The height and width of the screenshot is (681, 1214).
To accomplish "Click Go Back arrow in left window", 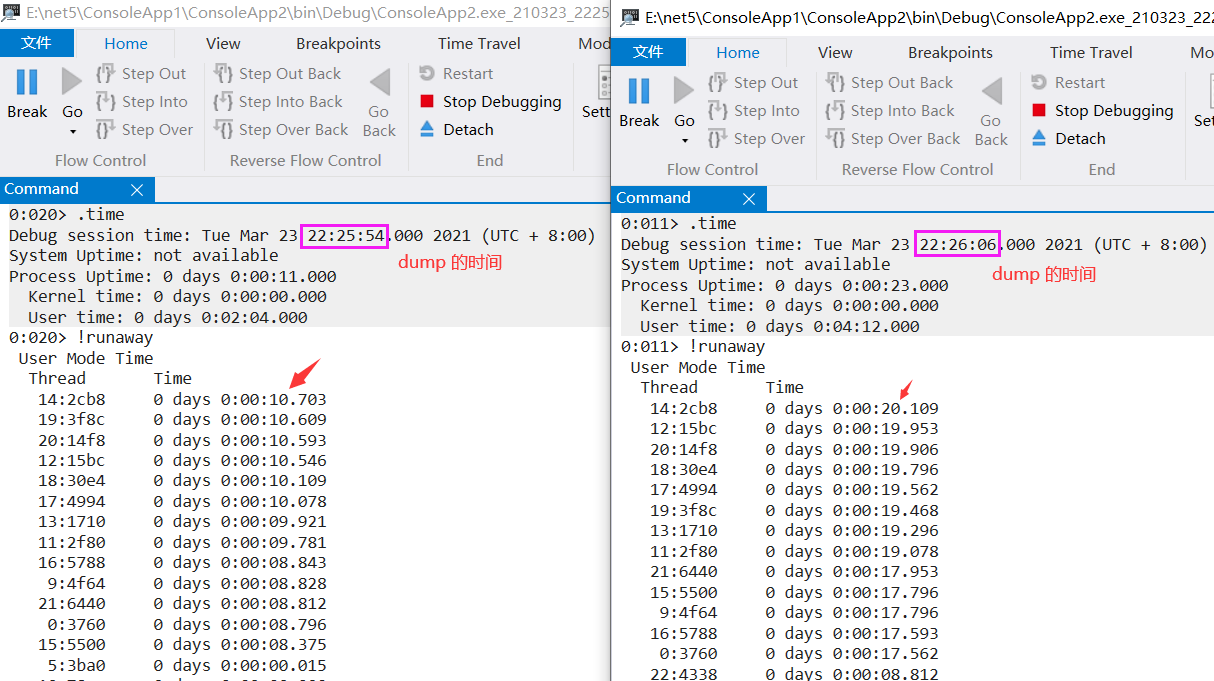I will (x=379, y=82).
